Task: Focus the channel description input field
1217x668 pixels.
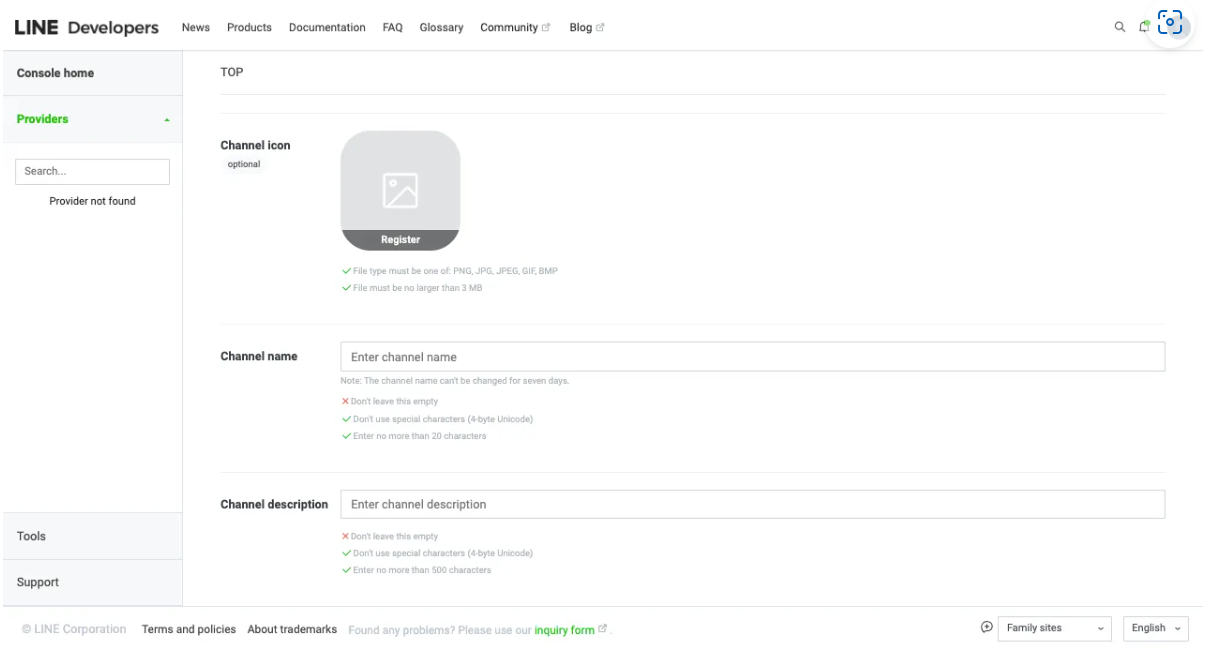Action: point(752,504)
